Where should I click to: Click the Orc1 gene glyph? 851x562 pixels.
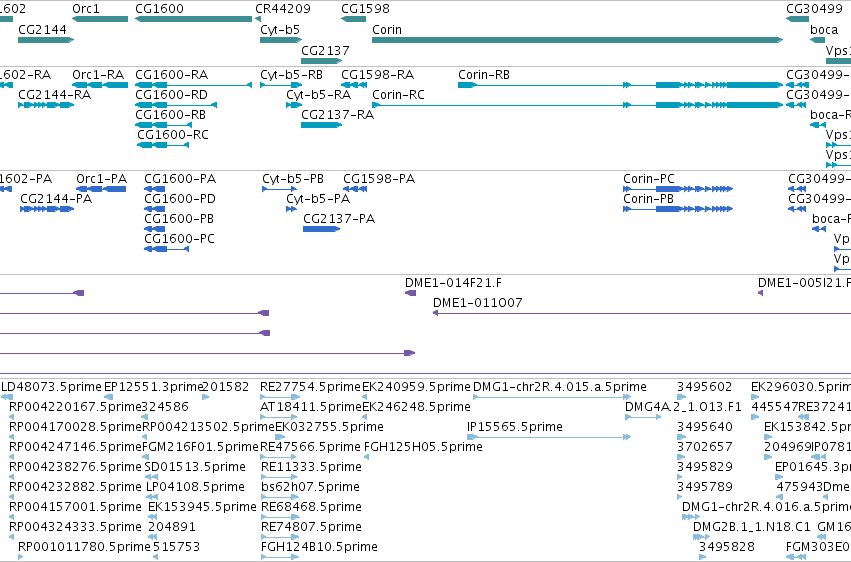pos(100,19)
